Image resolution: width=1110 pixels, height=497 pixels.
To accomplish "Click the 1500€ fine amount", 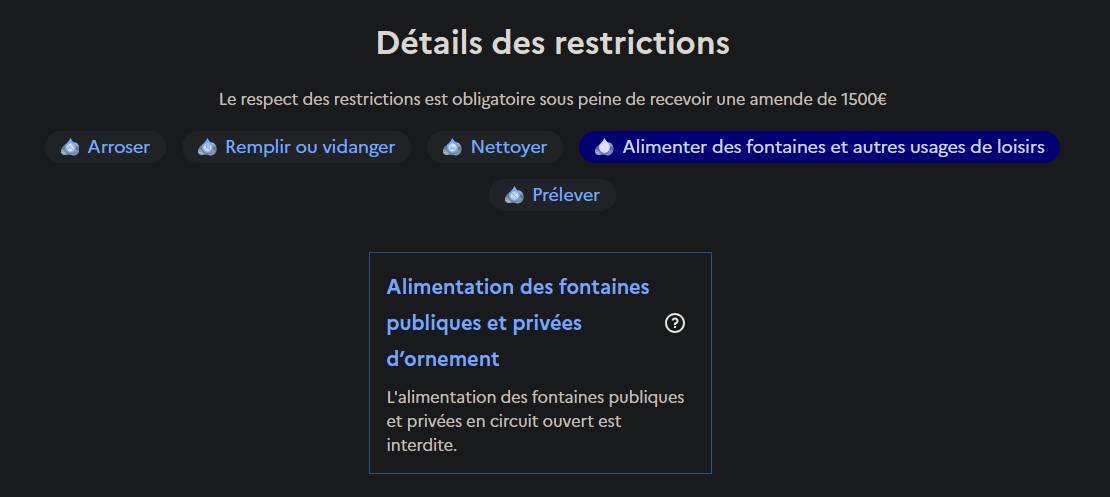I will pos(863,99).
